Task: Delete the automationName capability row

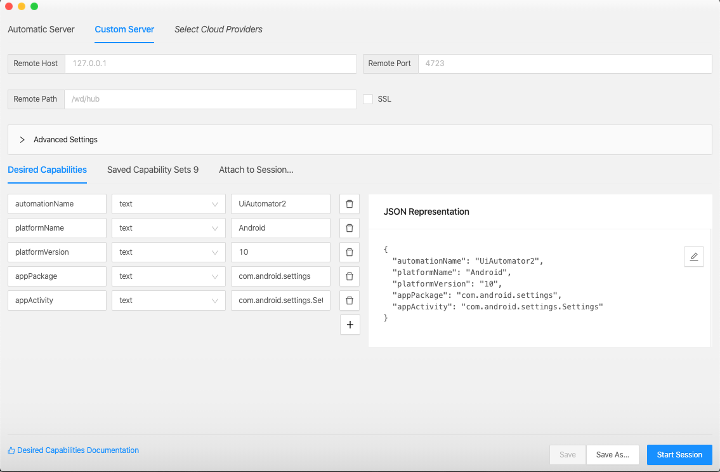Action: pyautogui.click(x=349, y=204)
